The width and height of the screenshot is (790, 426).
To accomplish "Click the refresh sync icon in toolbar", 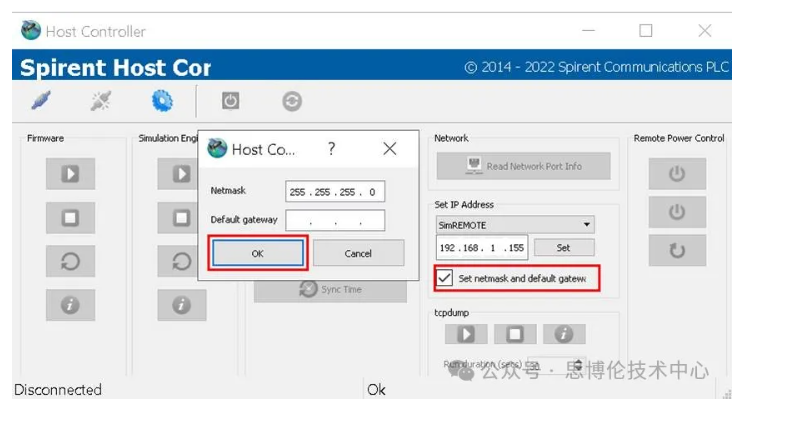I will point(292,101).
